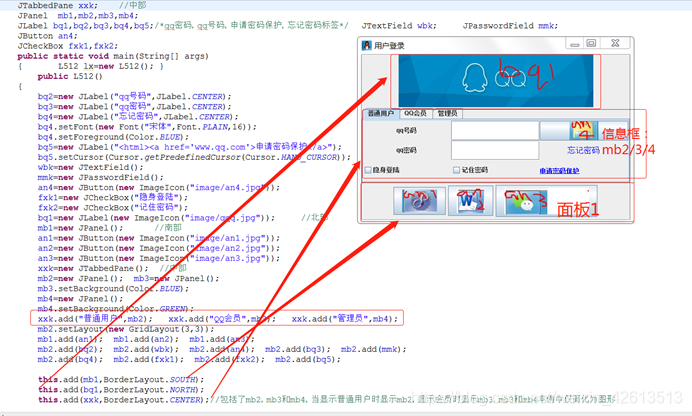The width and height of the screenshot is (692, 416).
Task: Click the 'this.add(mb1,BorderLayout.SOUTH)' line
Action: (x=121, y=379)
